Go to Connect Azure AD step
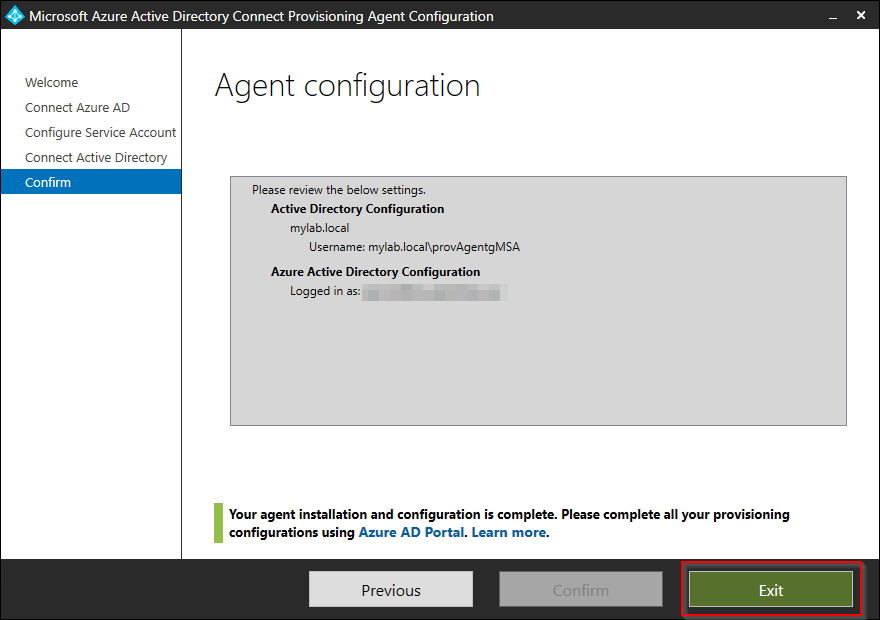 pos(77,108)
